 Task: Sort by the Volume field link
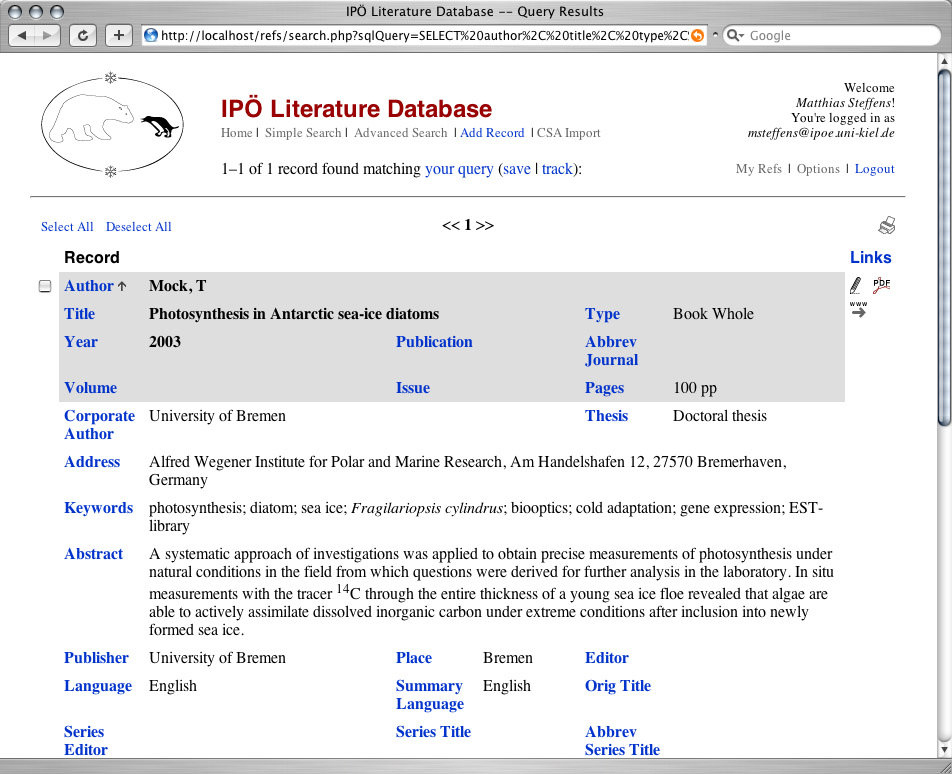90,388
